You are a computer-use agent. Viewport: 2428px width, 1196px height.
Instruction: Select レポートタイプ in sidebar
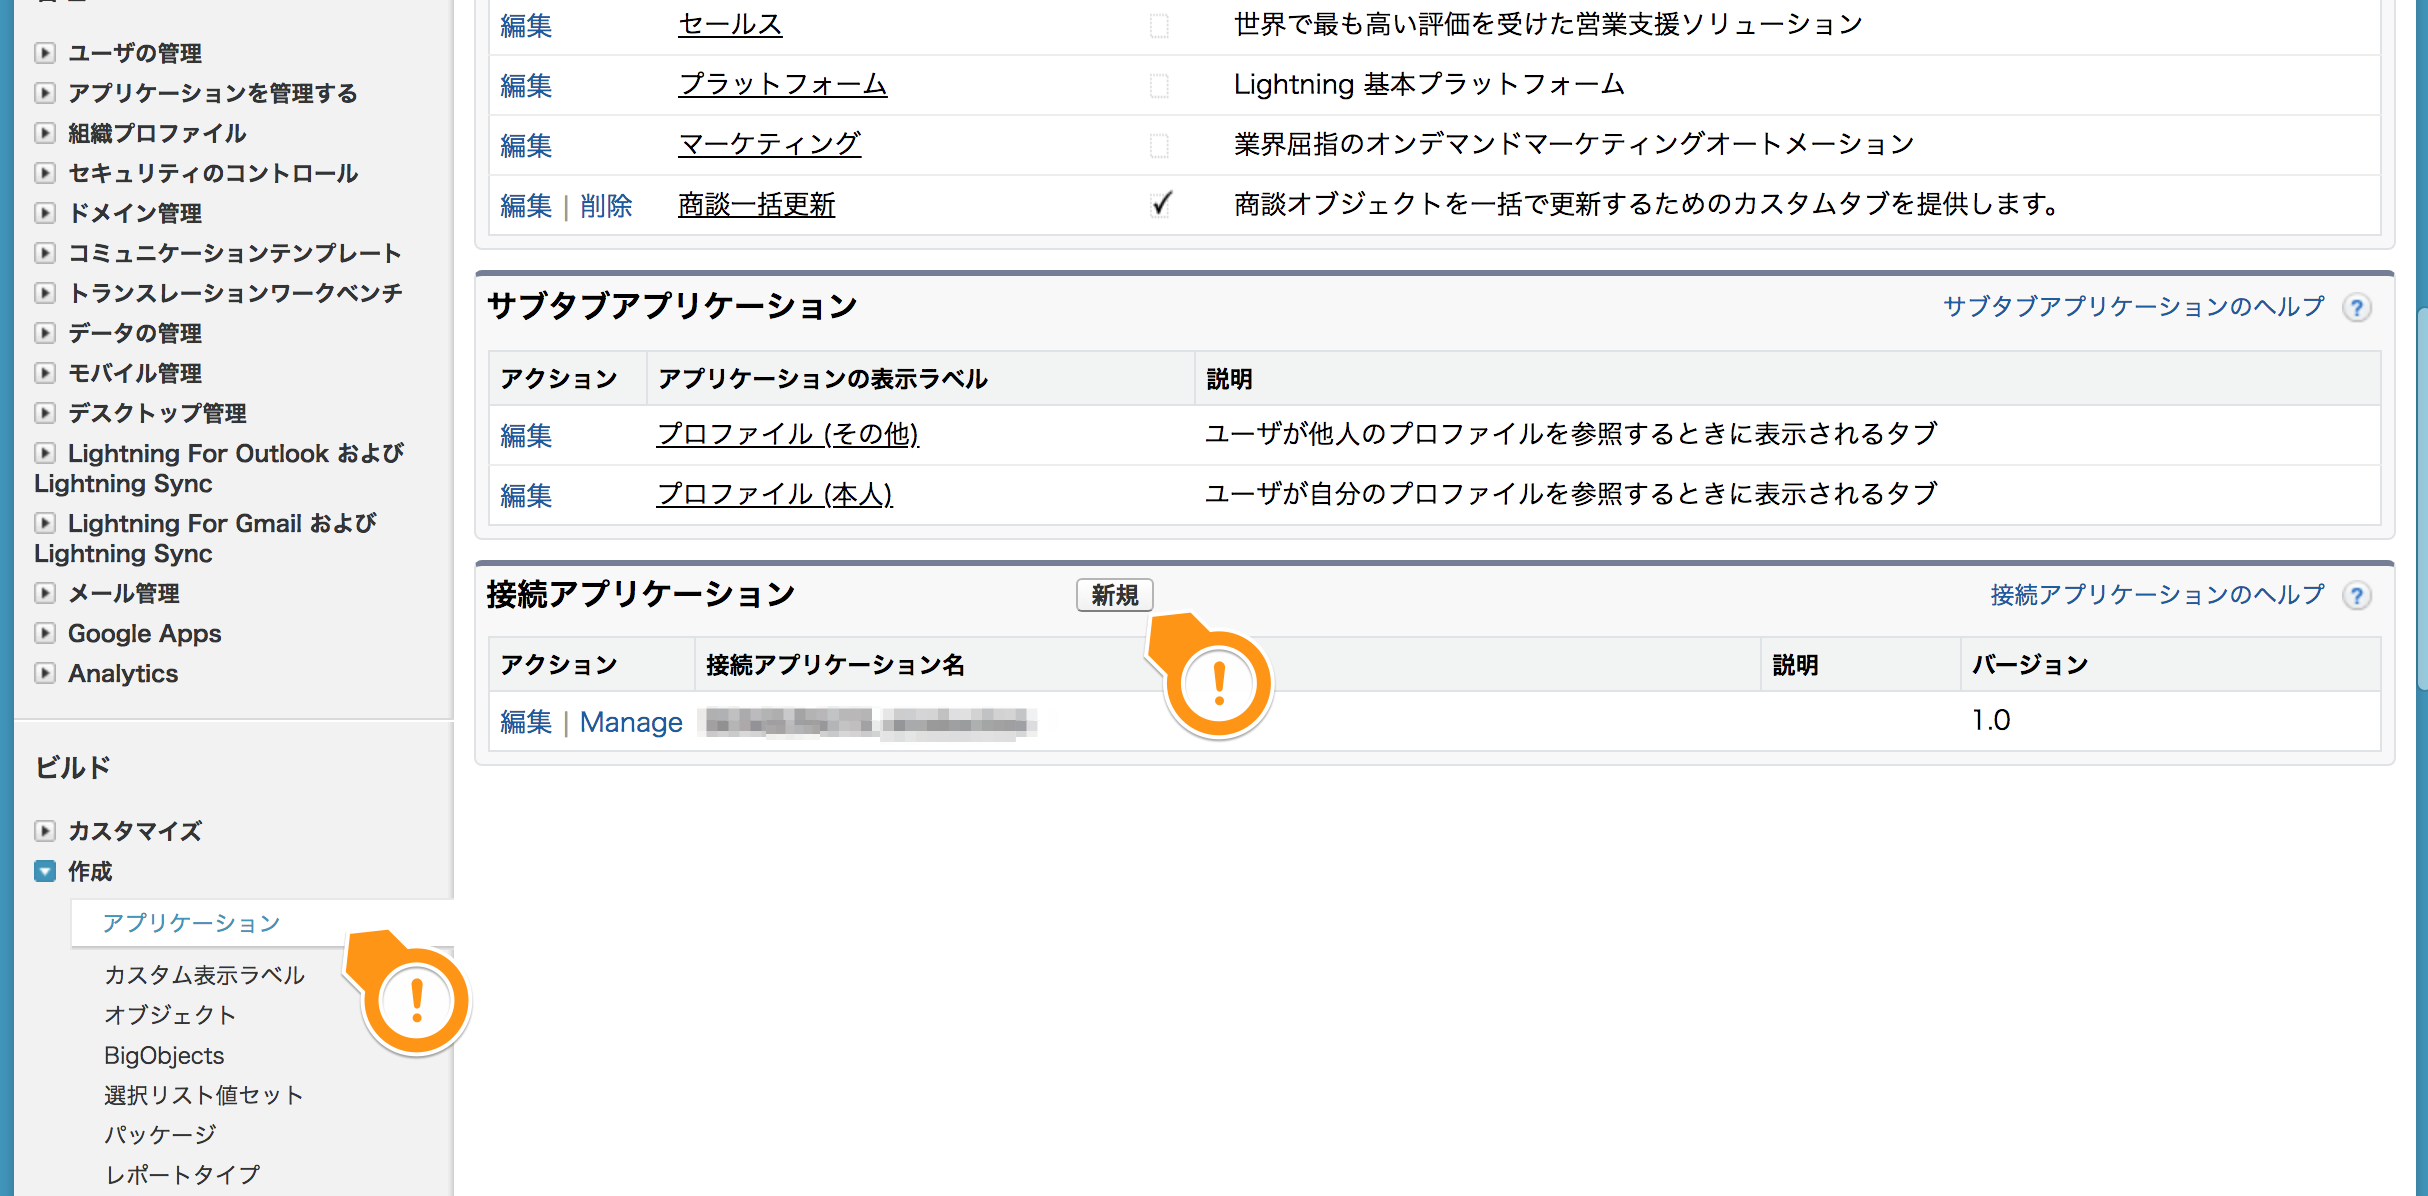pos(182,1174)
